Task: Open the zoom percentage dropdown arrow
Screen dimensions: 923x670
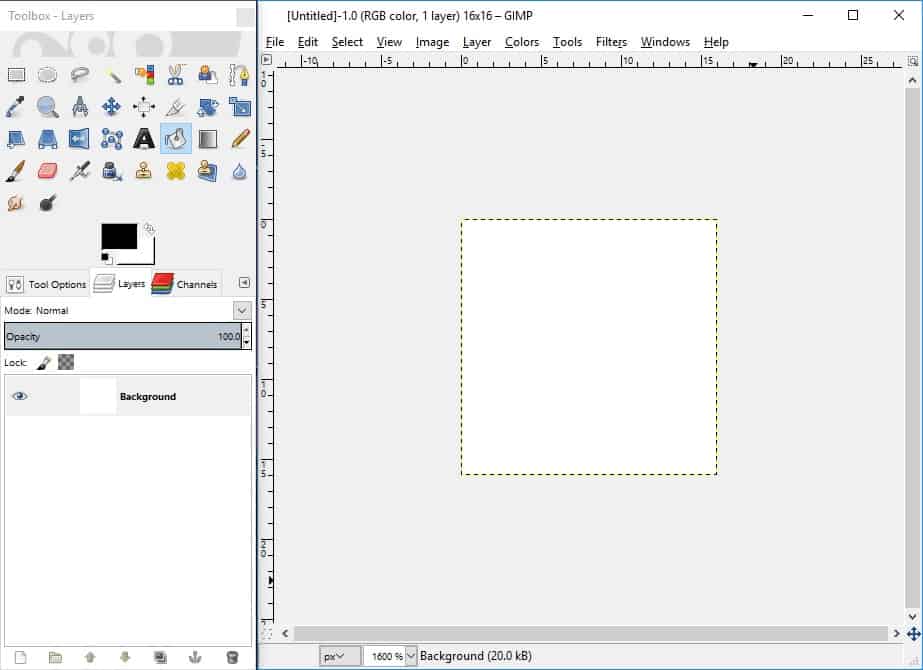Action: pos(411,656)
